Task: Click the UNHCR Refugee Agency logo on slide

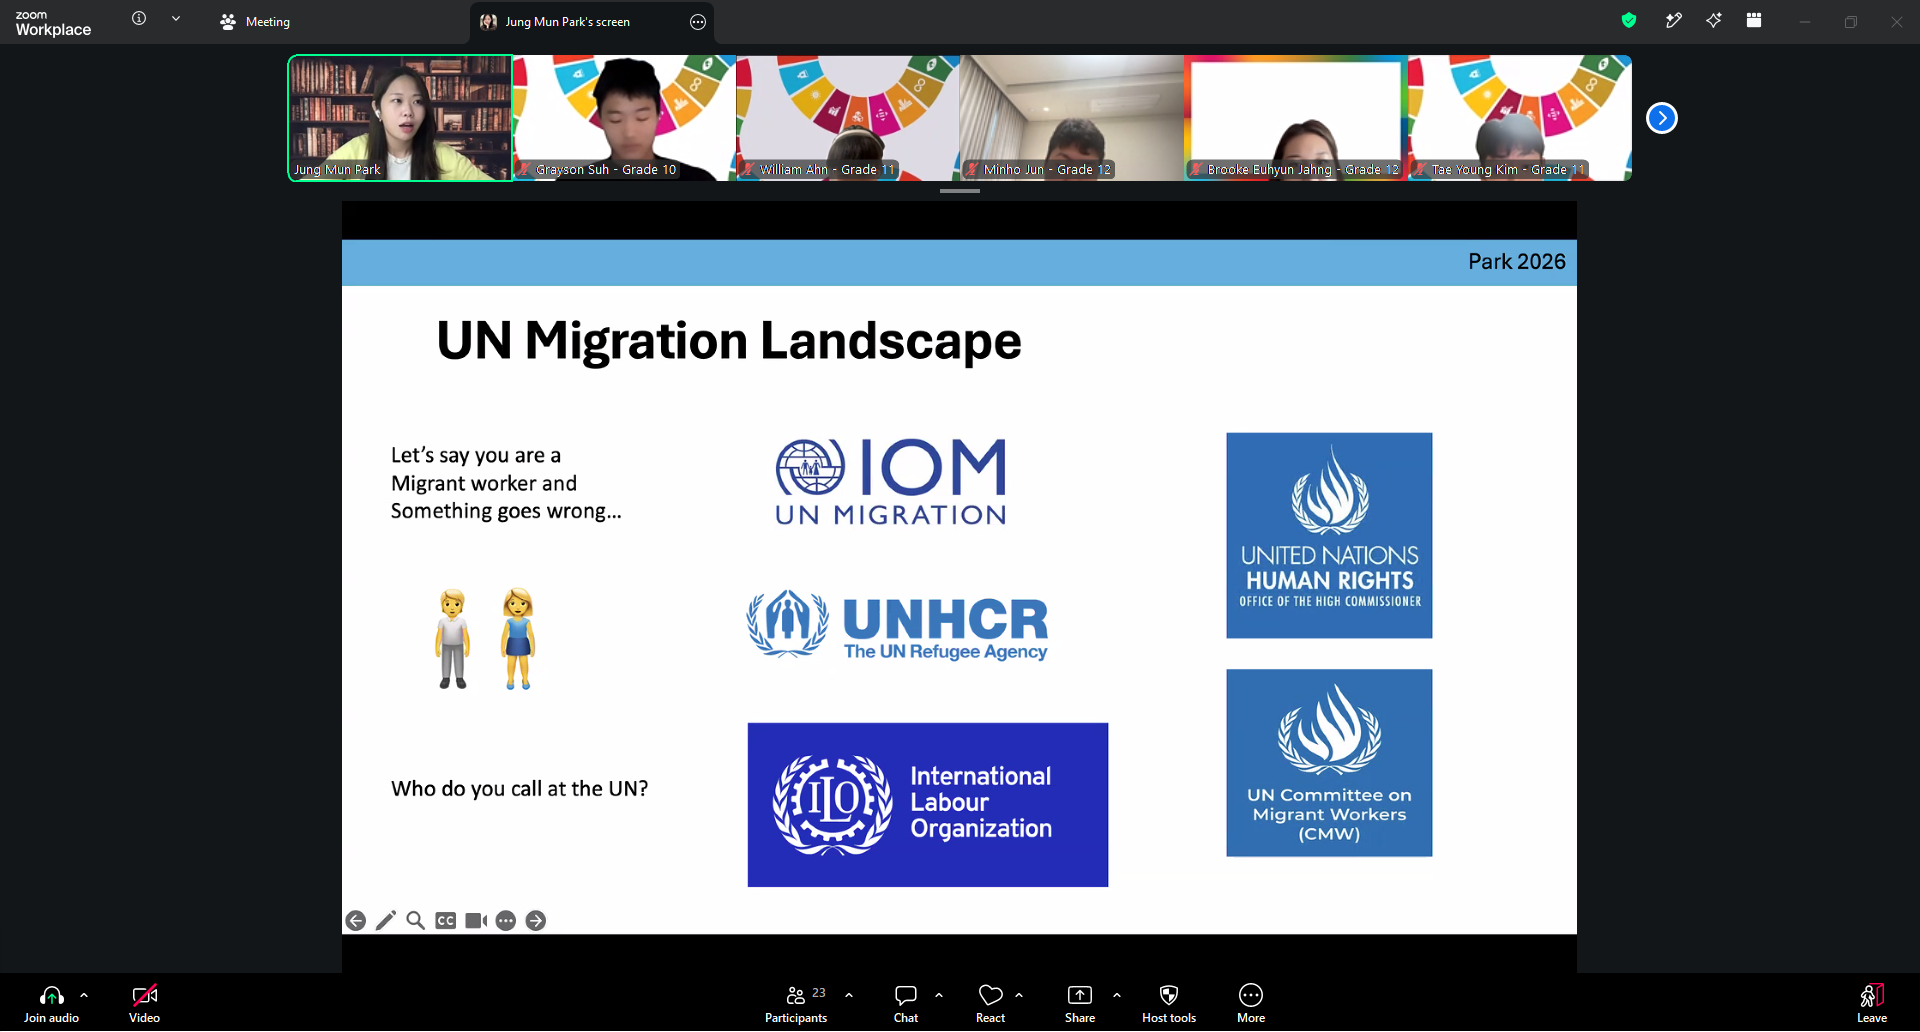Action: (897, 626)
